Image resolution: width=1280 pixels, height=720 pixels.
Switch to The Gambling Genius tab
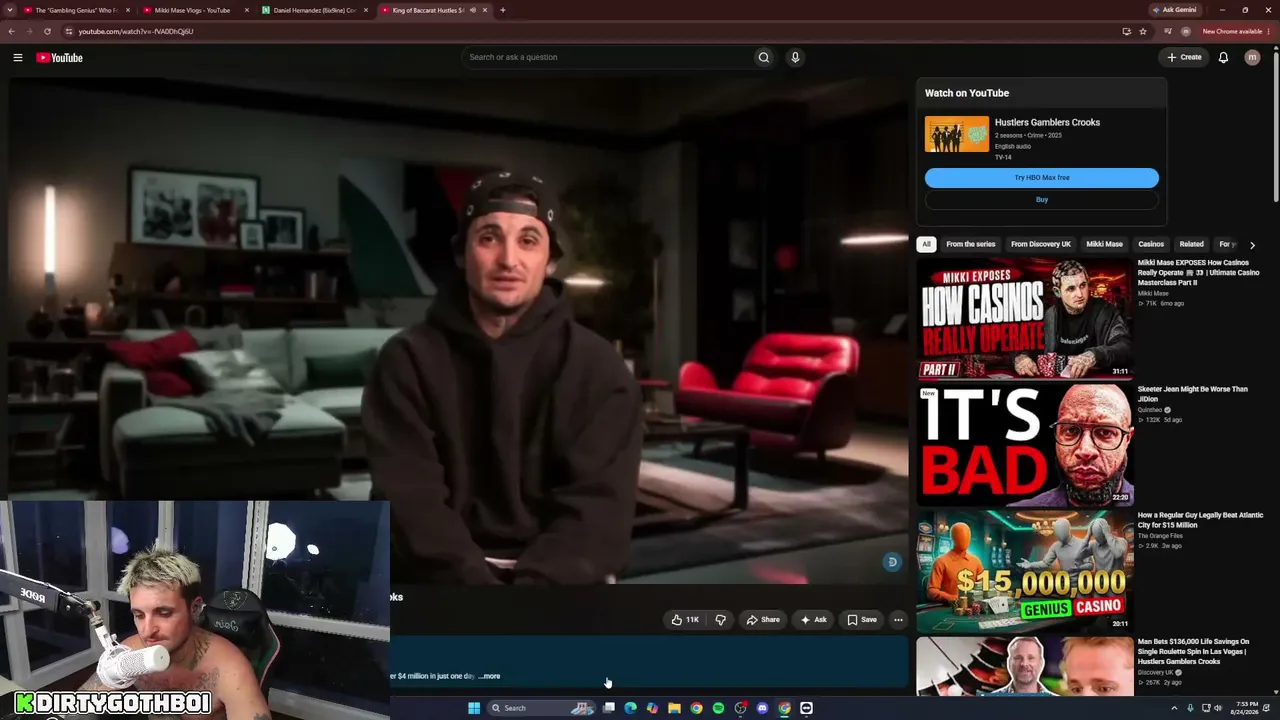[75, 10]
